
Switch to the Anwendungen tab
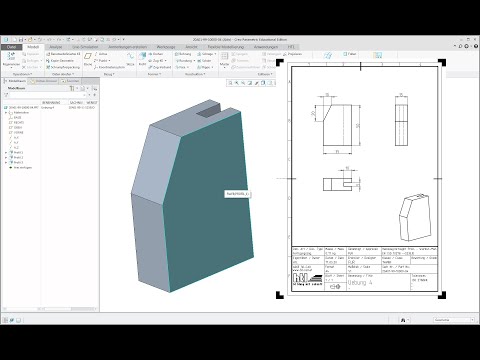click(x=266, y=47)
